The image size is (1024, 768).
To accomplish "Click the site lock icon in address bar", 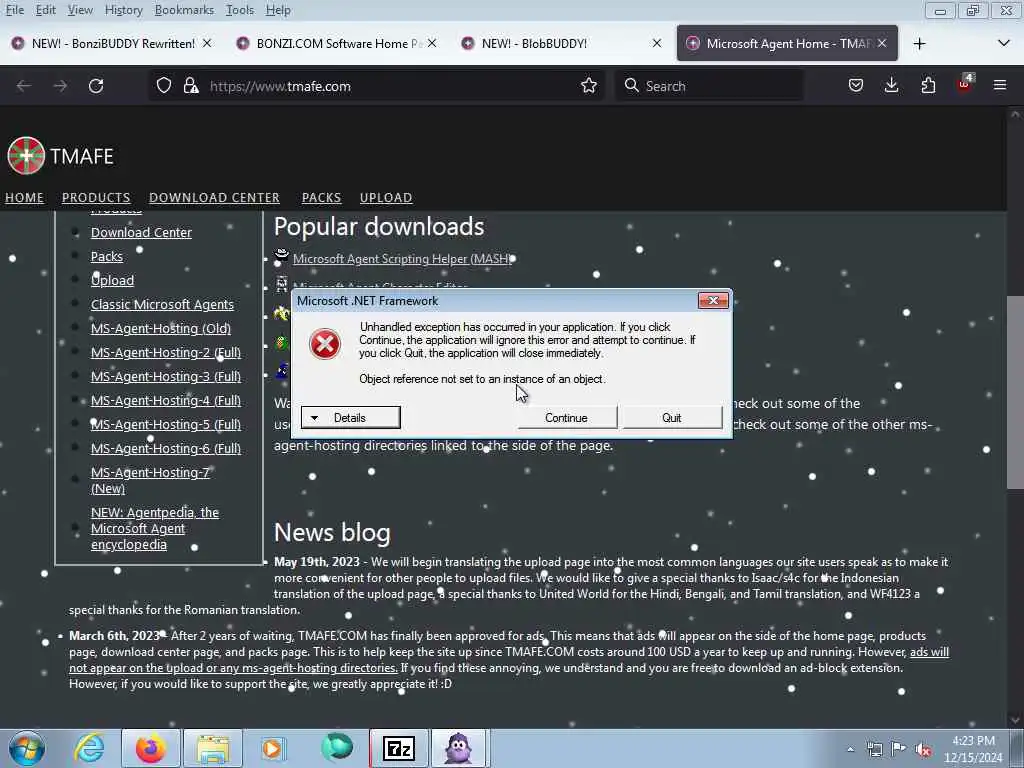I will [x=191, y=86].
